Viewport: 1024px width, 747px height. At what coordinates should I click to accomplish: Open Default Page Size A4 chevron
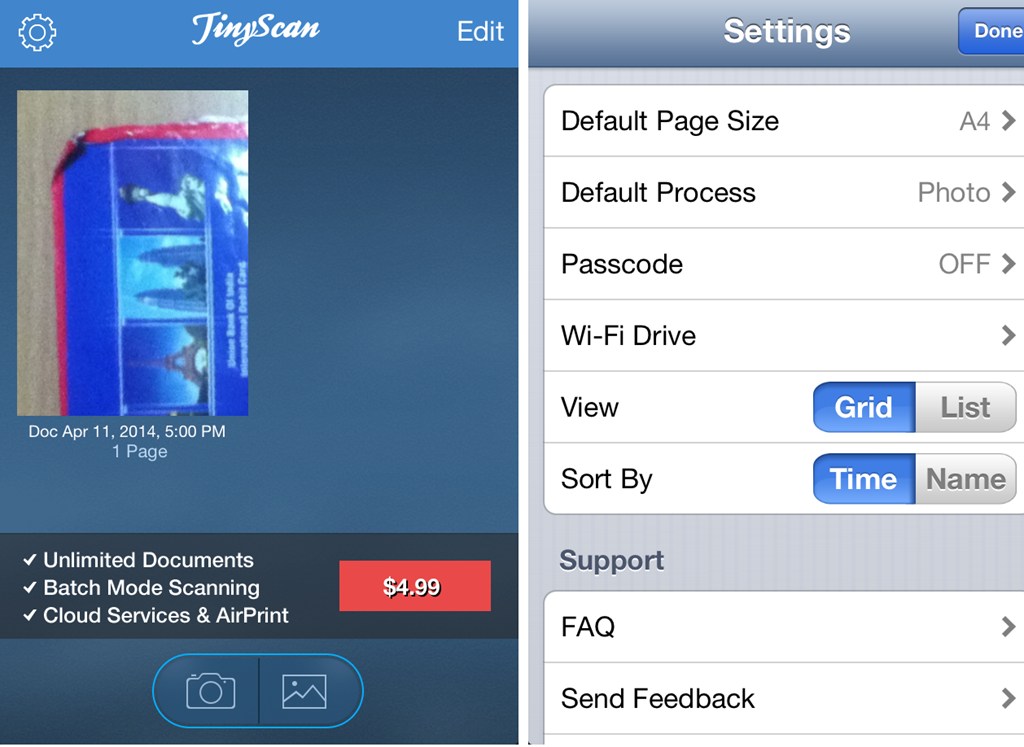pyautogui.click(x=1008, y=121)
